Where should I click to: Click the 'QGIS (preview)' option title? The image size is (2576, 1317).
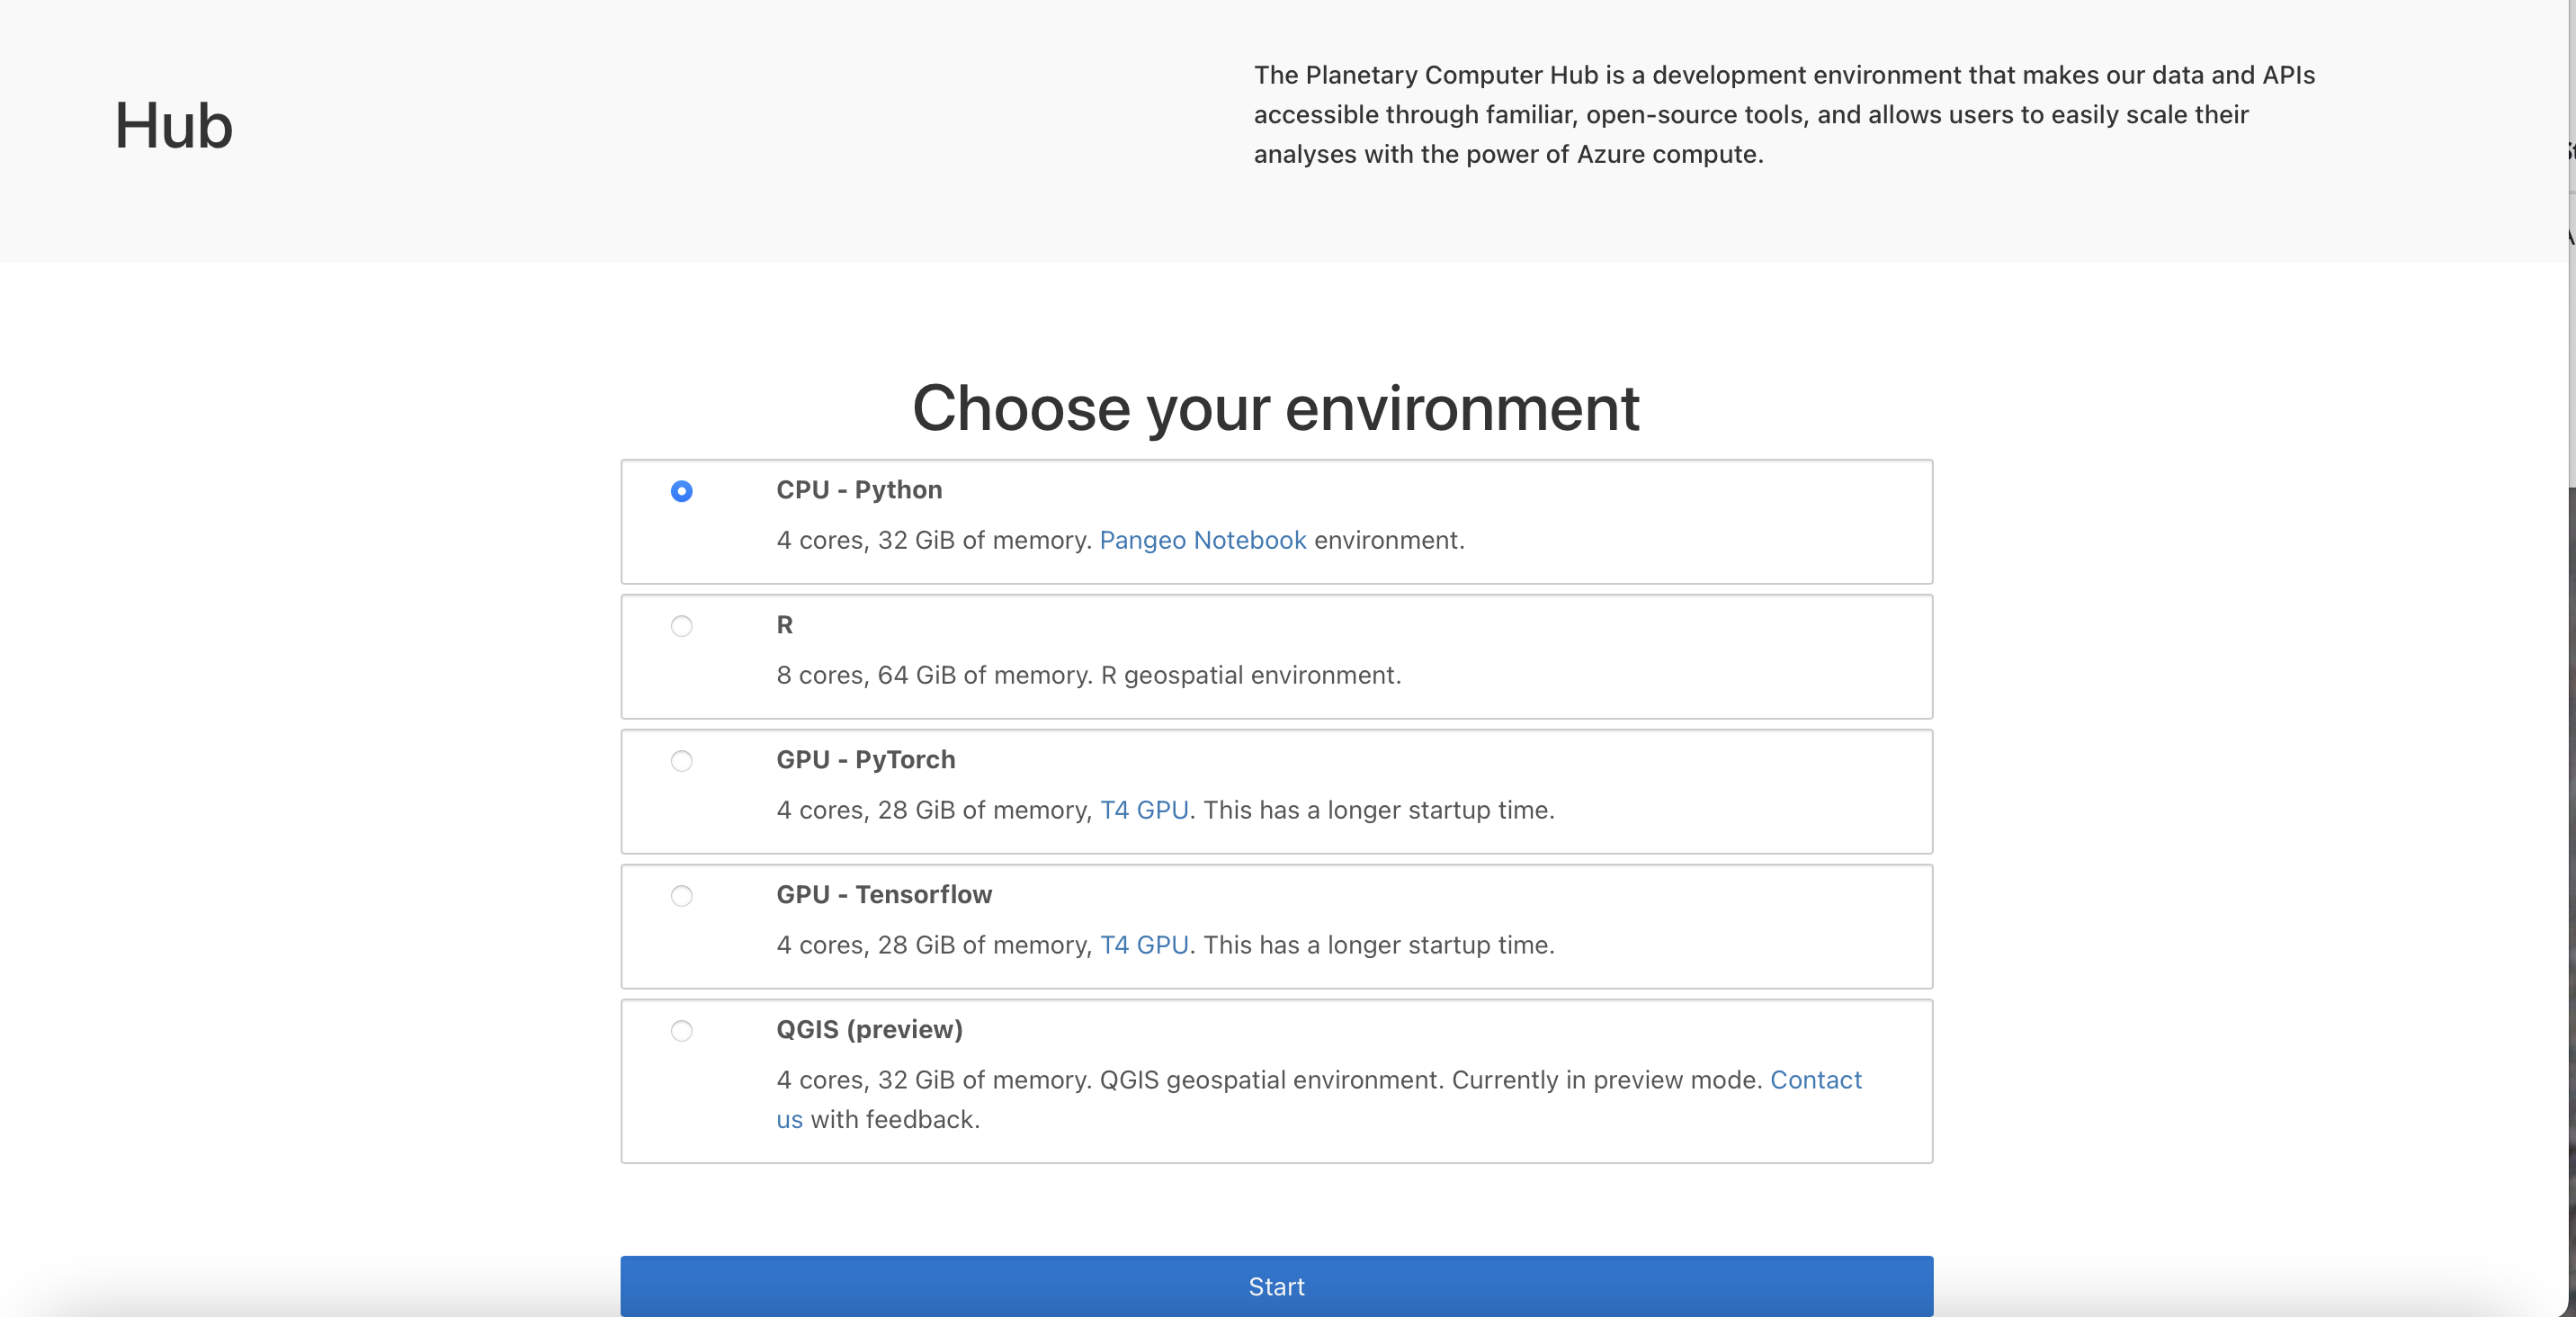pyautogui.click(x=869, y=1030)
